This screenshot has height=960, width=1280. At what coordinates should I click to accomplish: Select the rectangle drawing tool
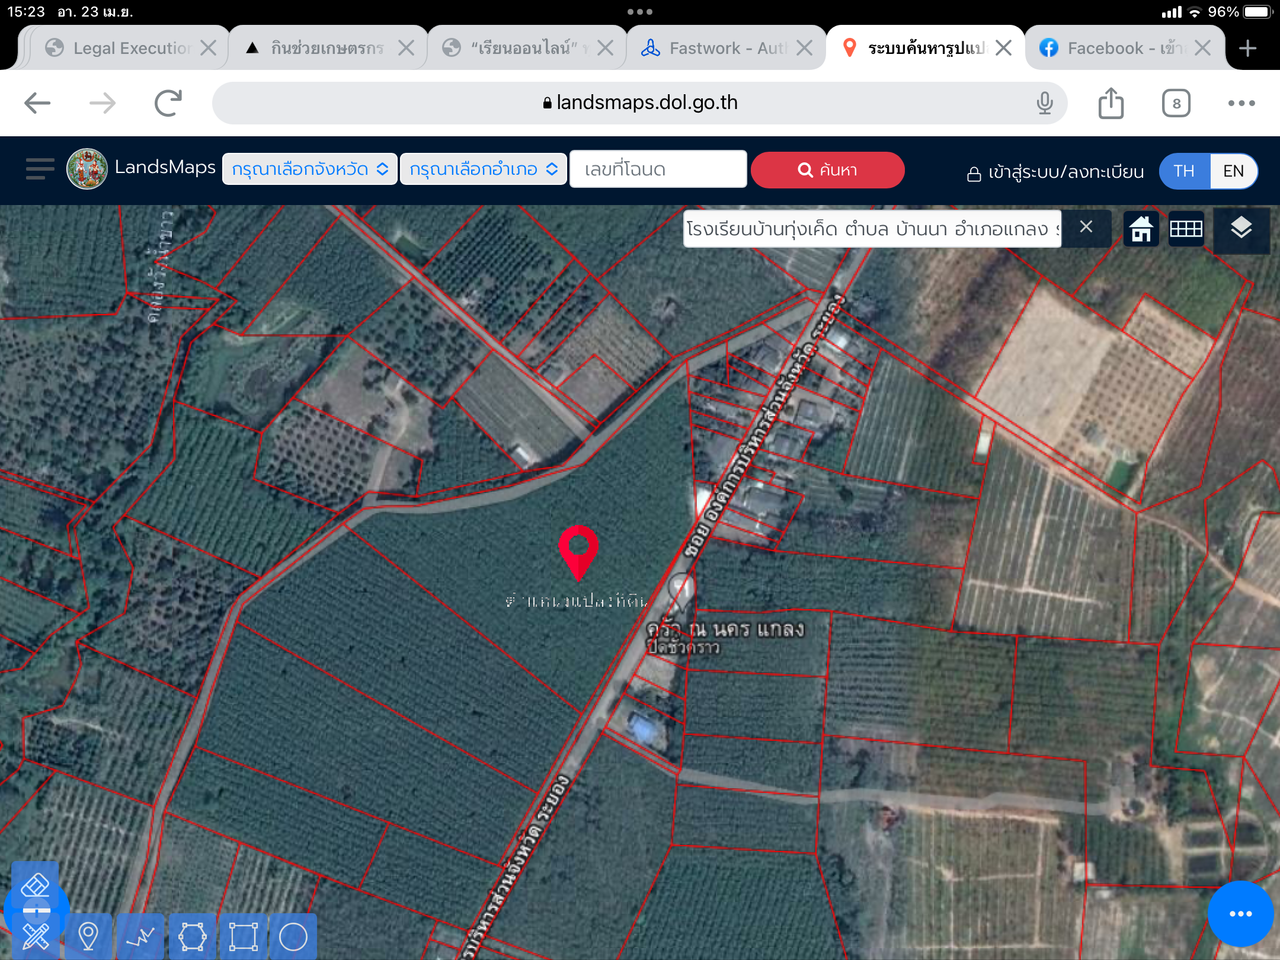[x=243, y=937]
